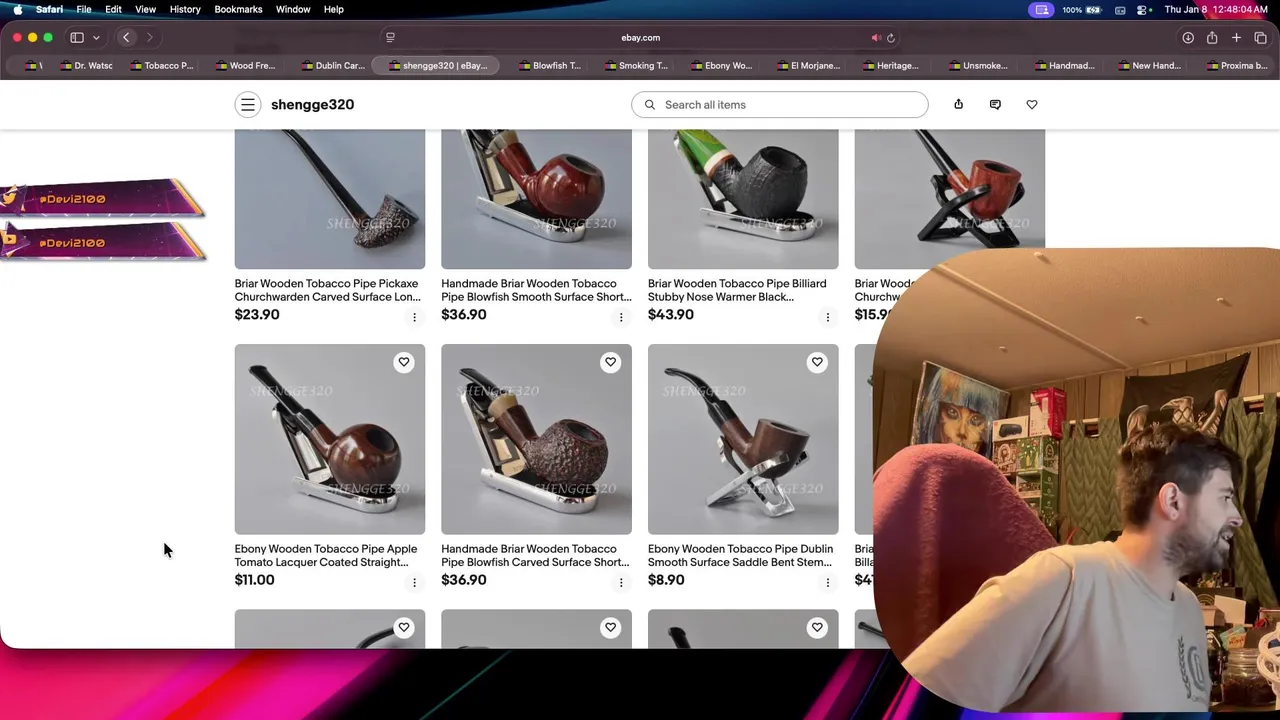This screenshot has width=1280, height=720.
Task: Open Safari's History menu
Action: pyautogui.click(x=185, y=9)
